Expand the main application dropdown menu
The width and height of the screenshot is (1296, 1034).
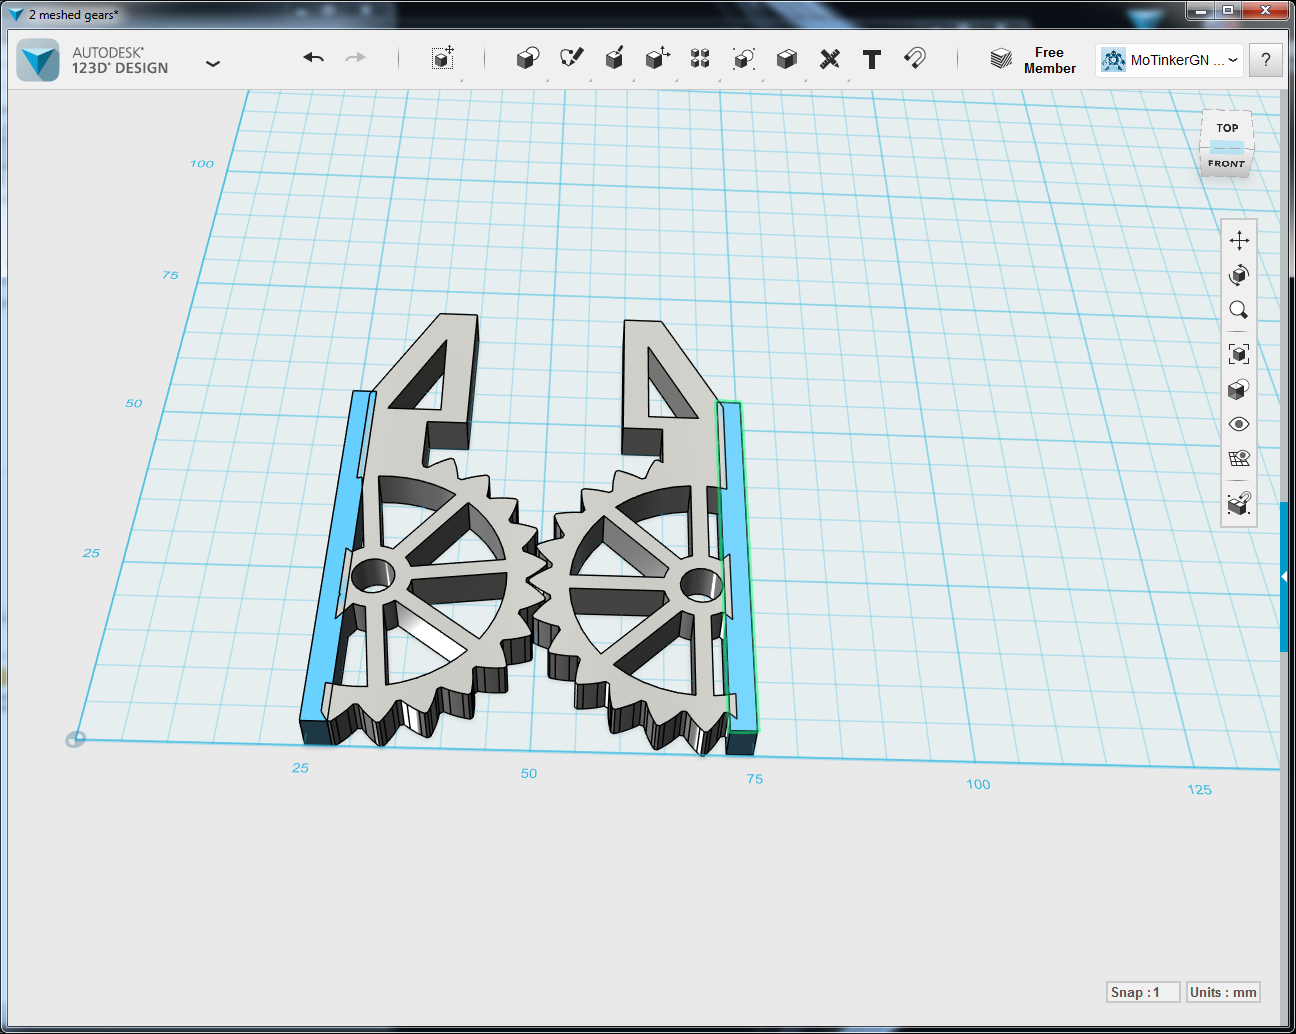pyautogui.click(x=213, y=62)
